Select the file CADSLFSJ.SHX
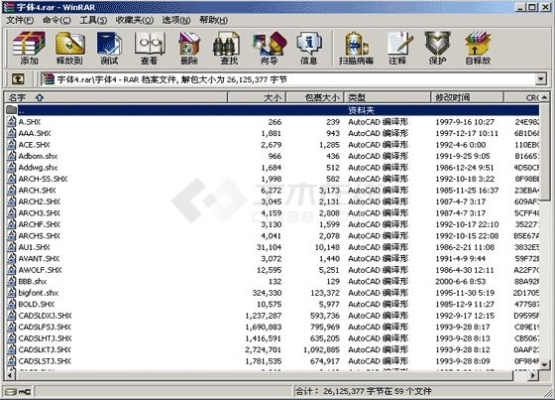555x400 pixels. coord(45,327)
